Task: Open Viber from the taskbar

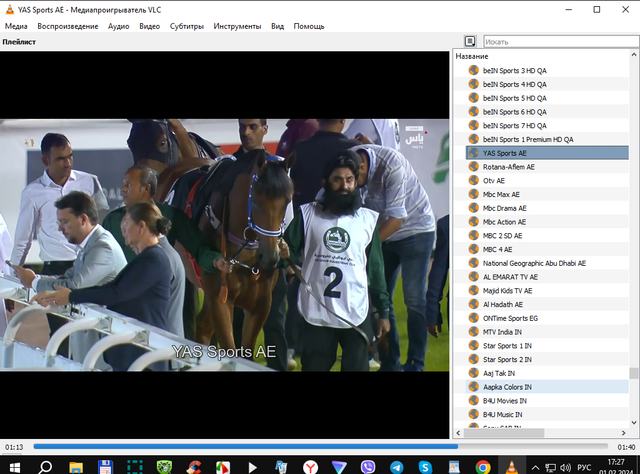Action: click(x=368, y=467)
